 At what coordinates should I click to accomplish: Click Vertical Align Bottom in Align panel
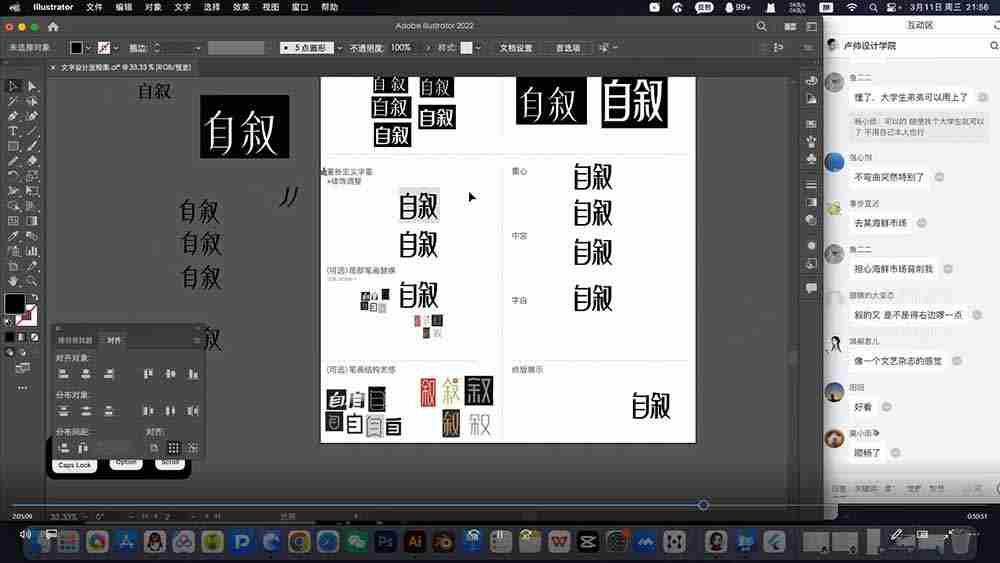click(193, 374)
